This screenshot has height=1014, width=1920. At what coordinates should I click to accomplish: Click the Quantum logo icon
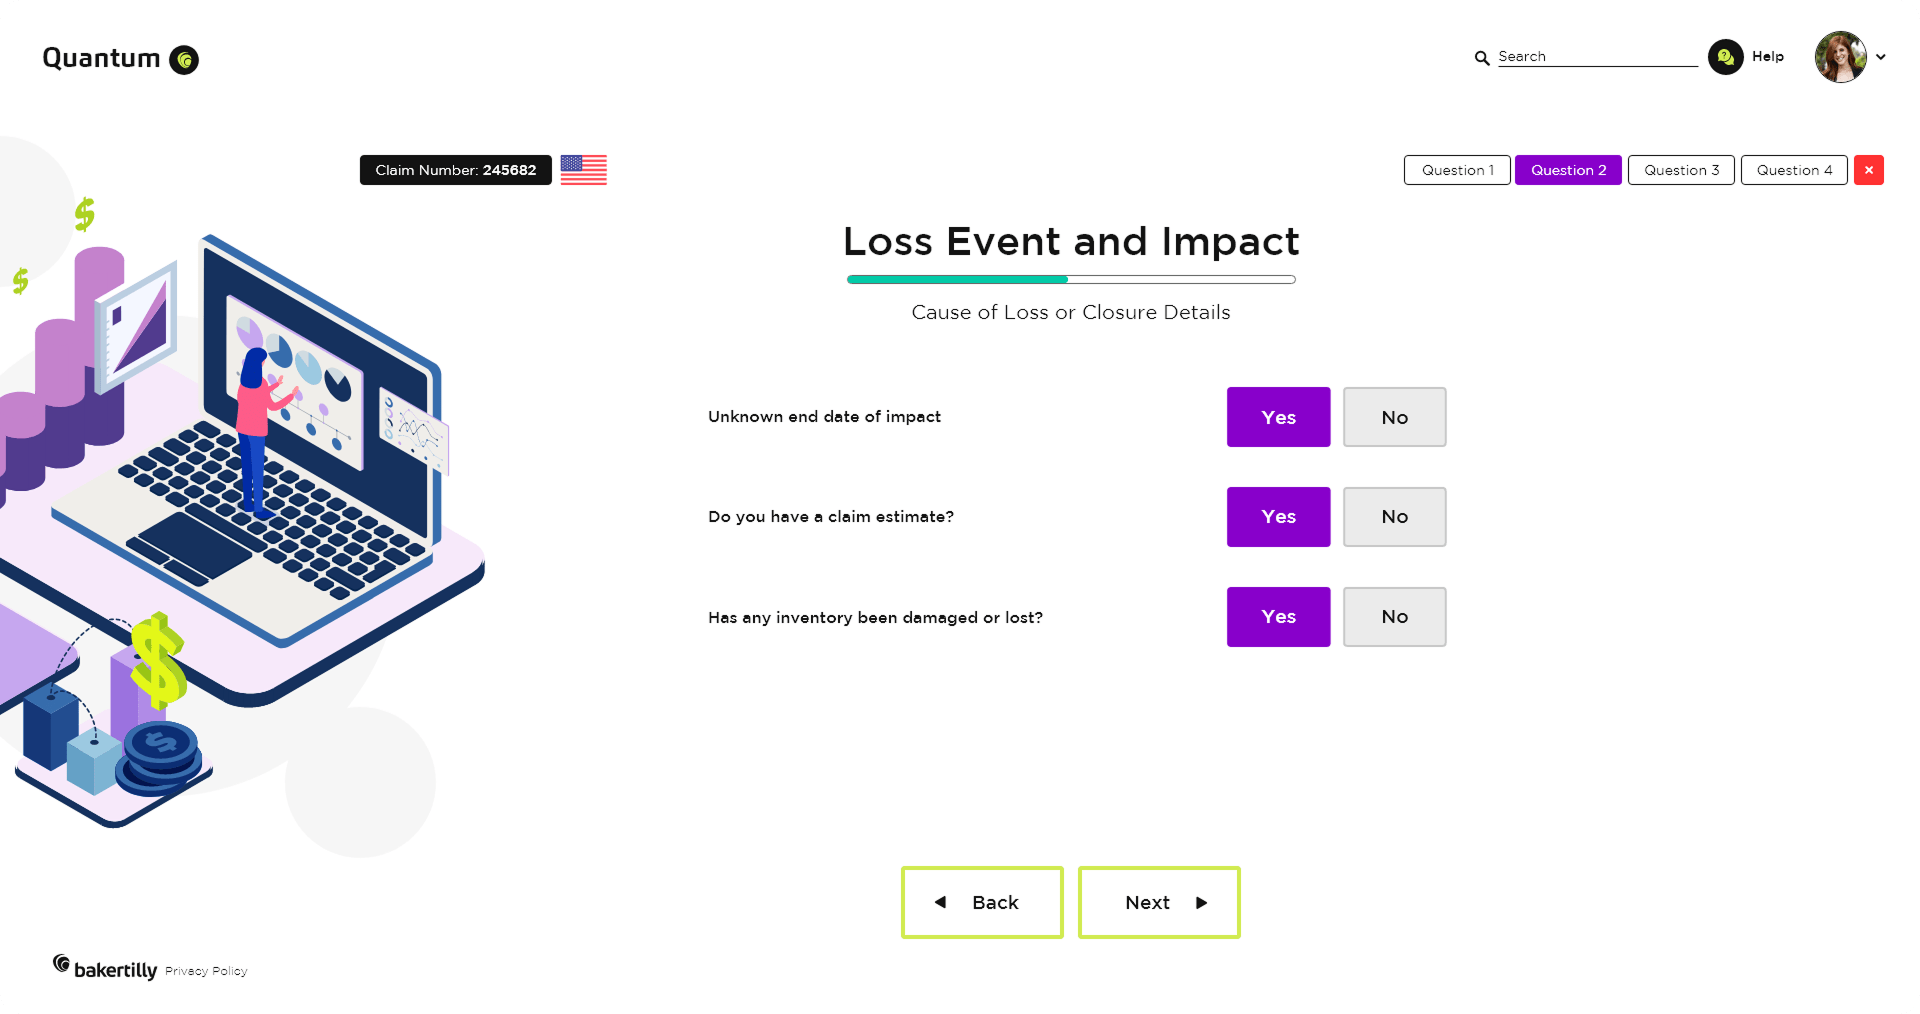point(184,60)
